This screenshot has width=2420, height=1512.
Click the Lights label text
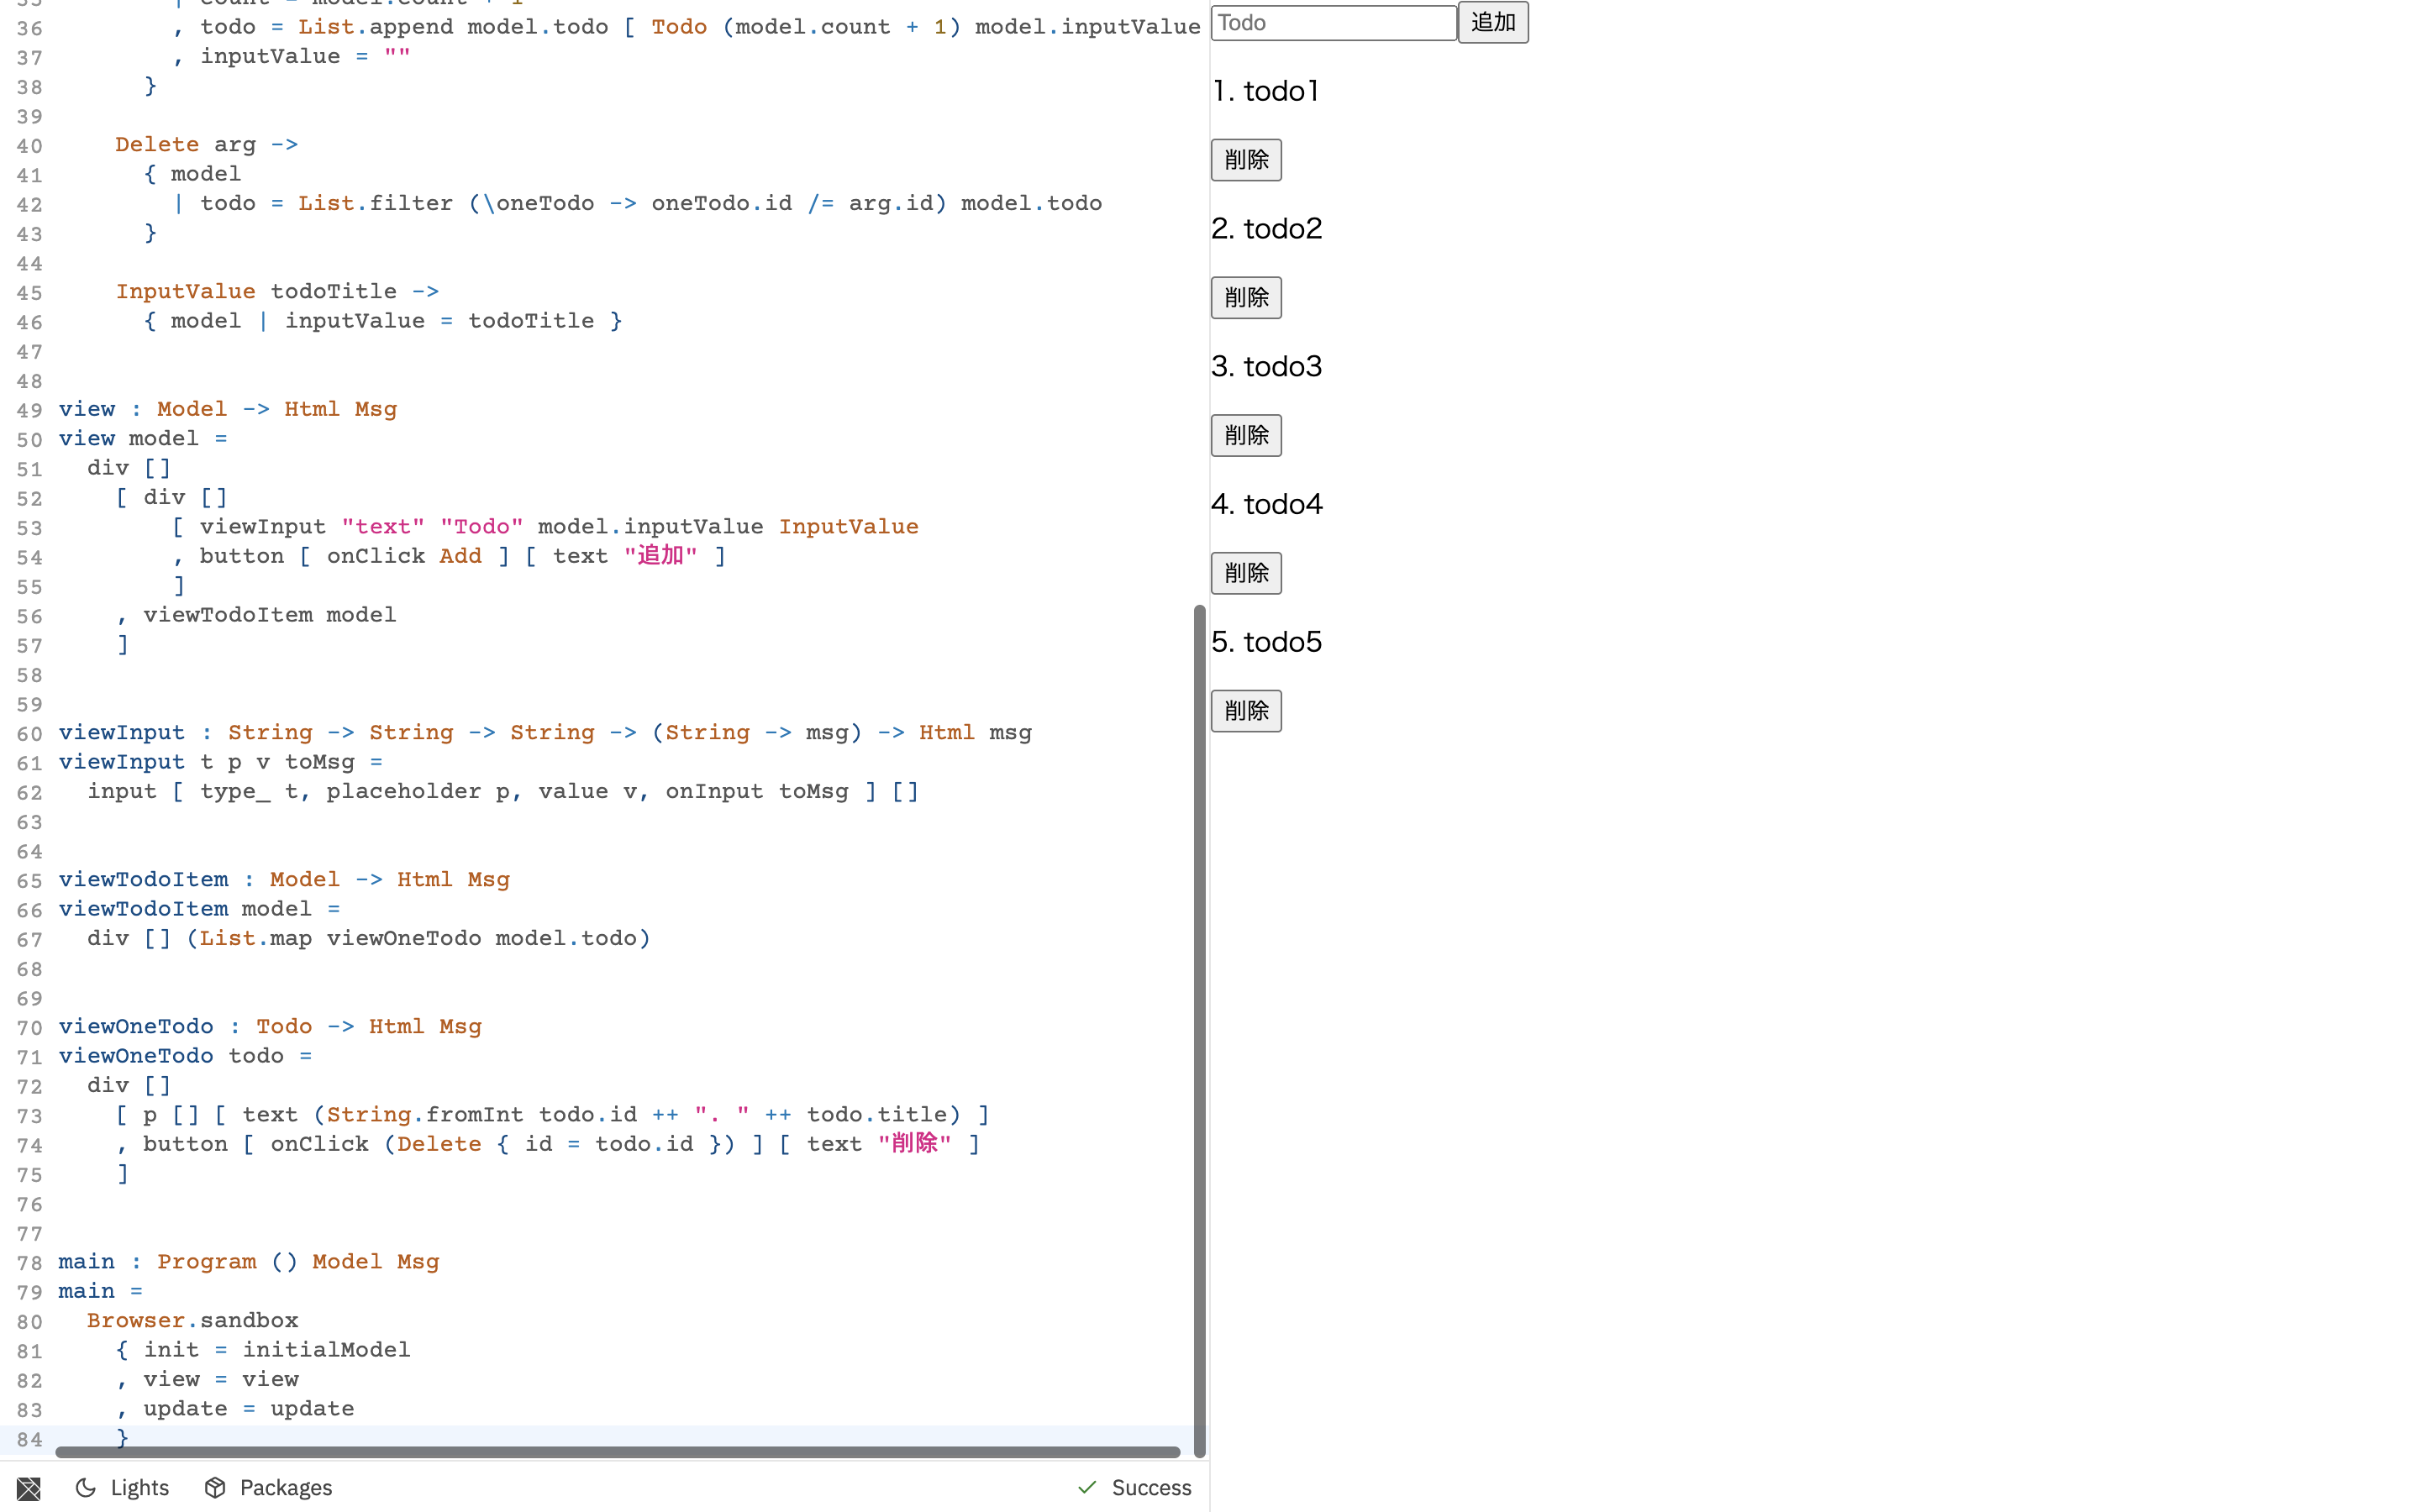pyautogui.click(x=139, y=1488)
